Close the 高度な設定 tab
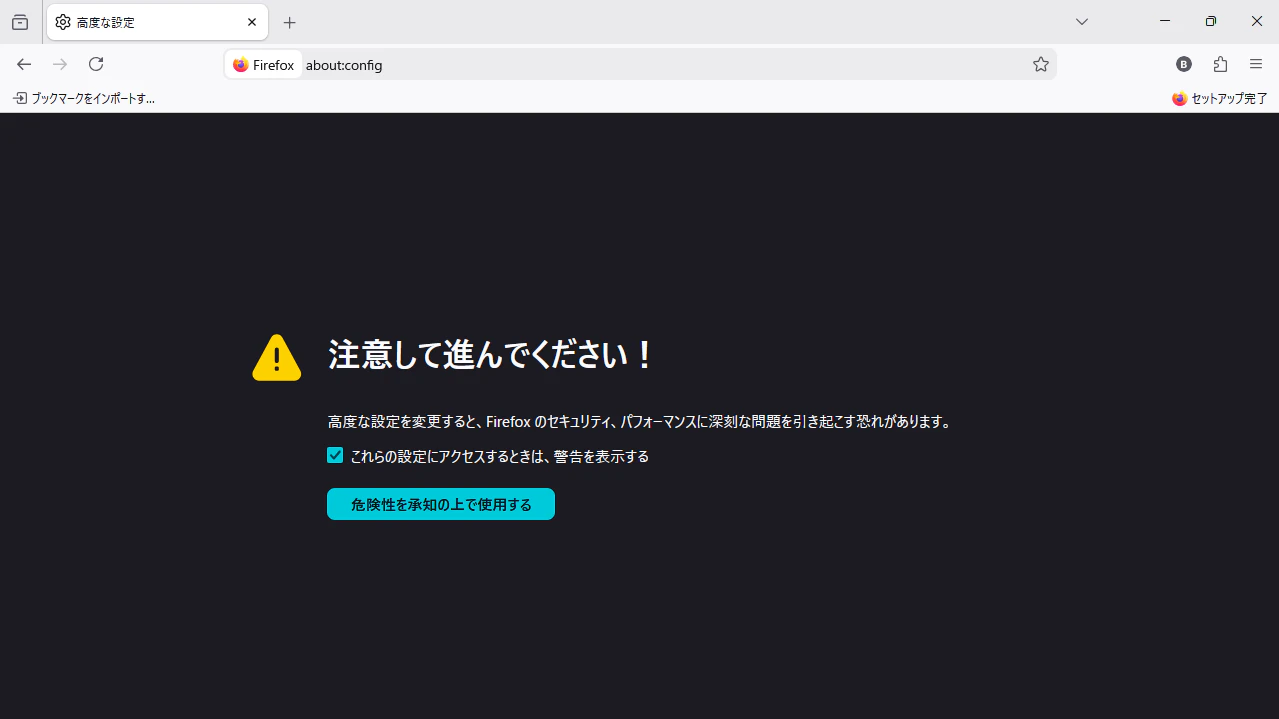 click(x=252, y=22)
